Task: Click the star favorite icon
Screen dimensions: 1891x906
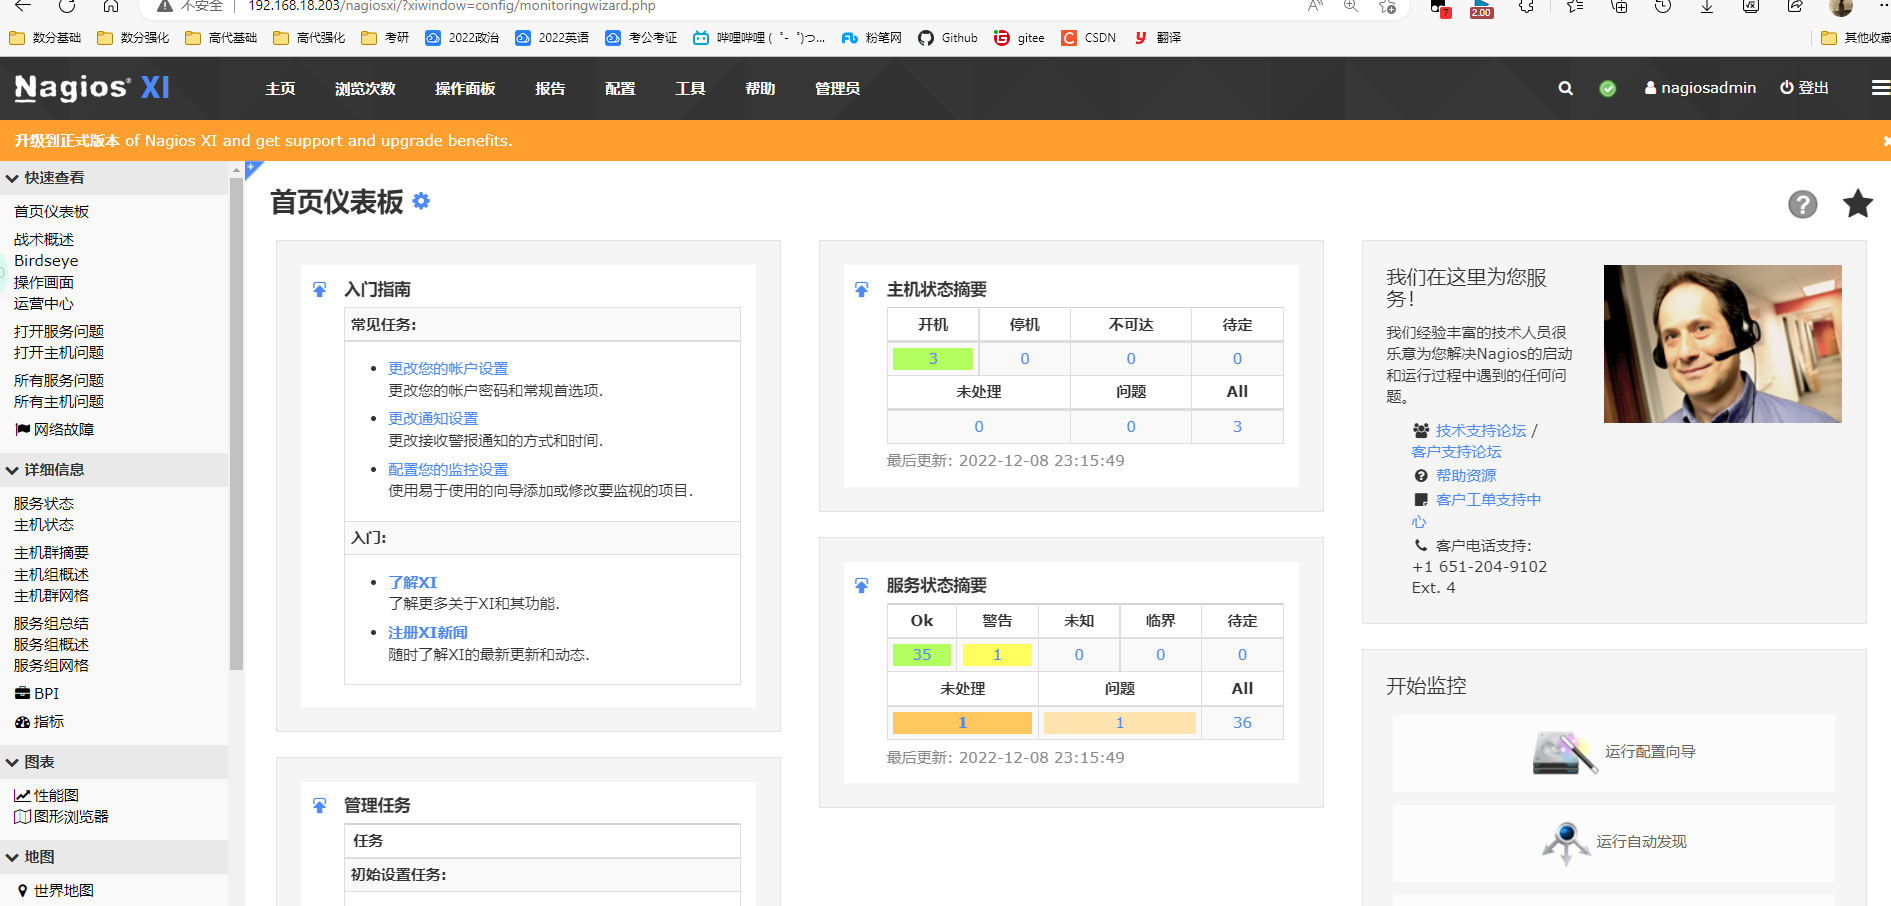Action: [1857, 204]
